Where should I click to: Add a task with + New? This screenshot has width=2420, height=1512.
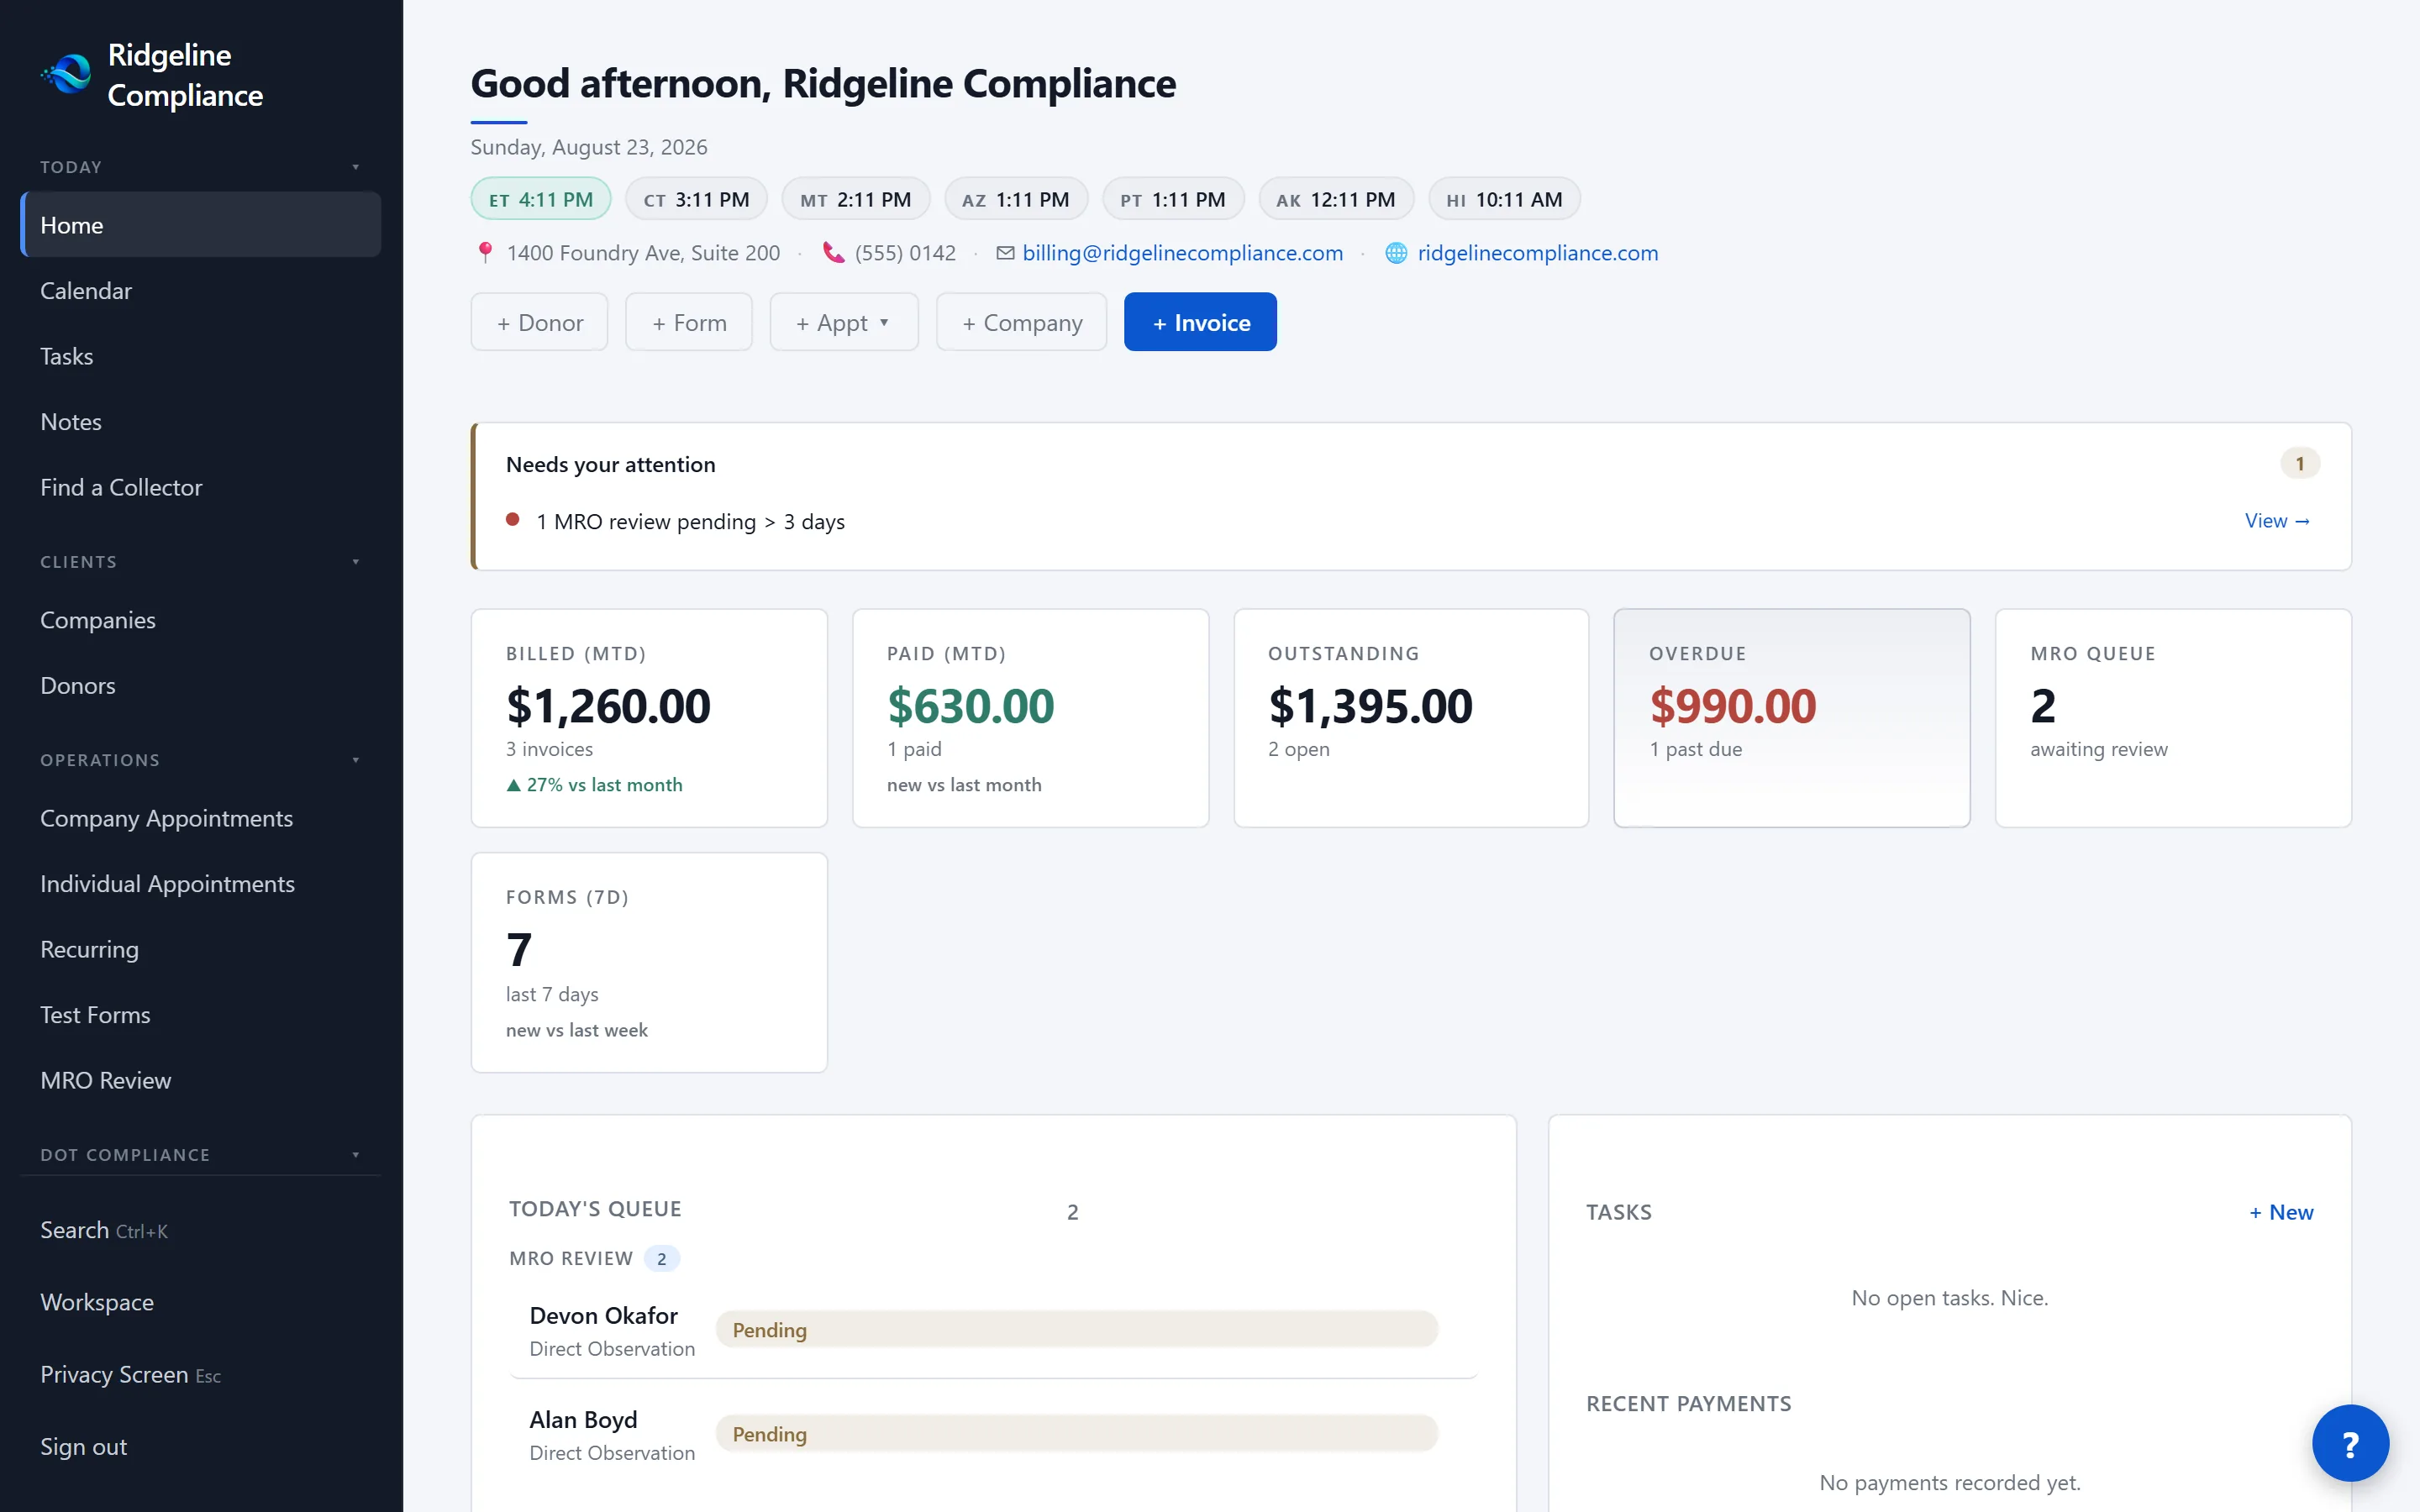[2281, 1212]
